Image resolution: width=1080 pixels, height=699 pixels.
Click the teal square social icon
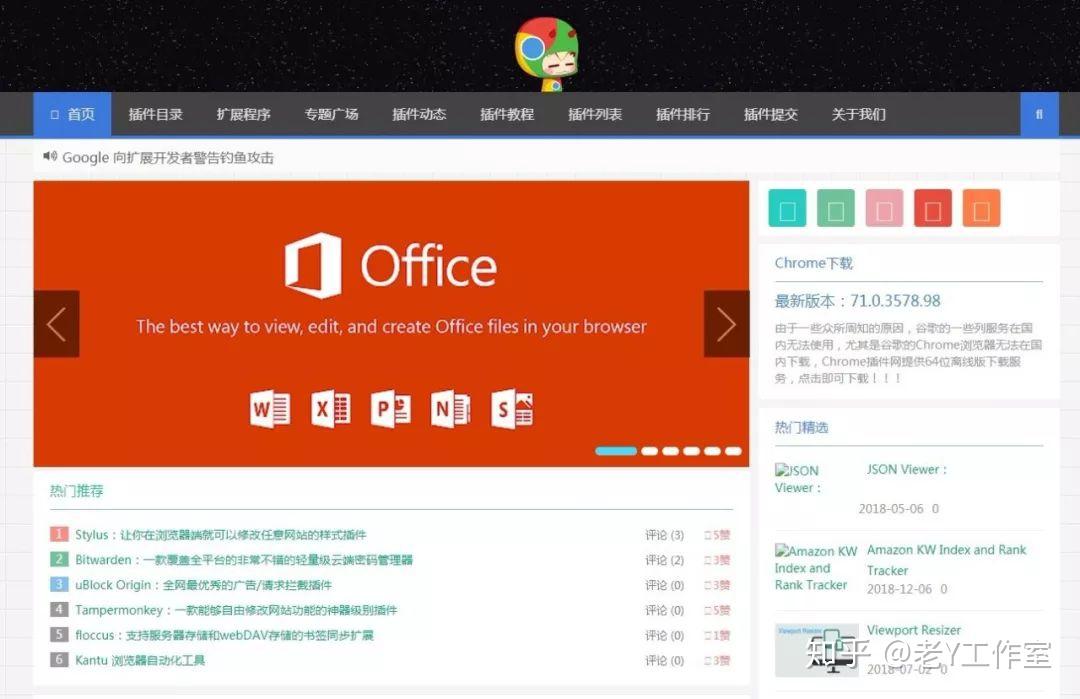787,208
